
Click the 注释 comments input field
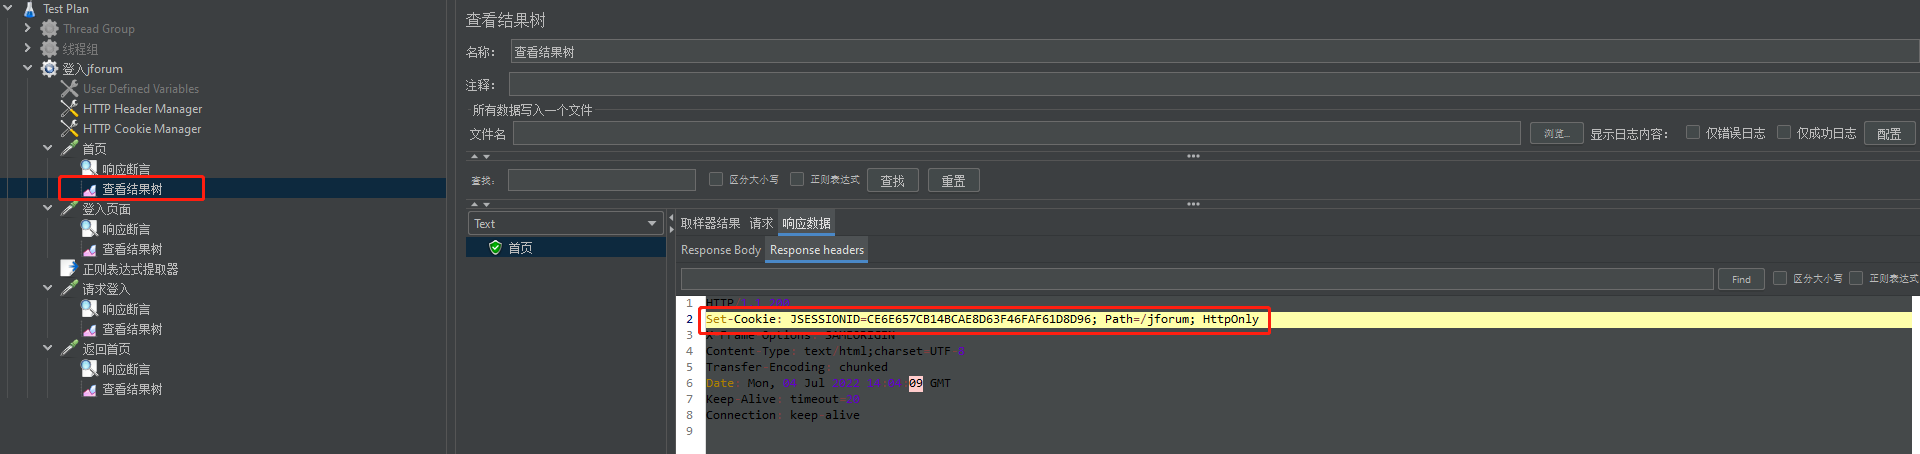tap(1214, 84)
